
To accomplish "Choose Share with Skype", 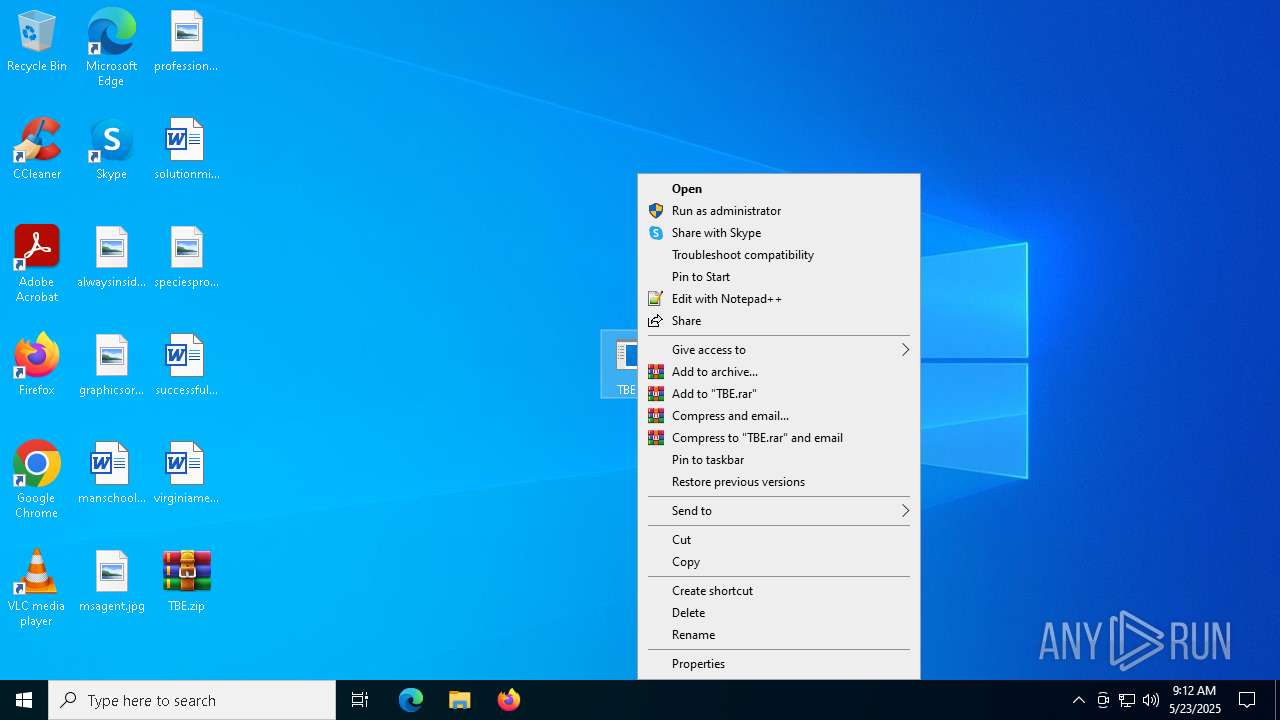I will point(779,233).
